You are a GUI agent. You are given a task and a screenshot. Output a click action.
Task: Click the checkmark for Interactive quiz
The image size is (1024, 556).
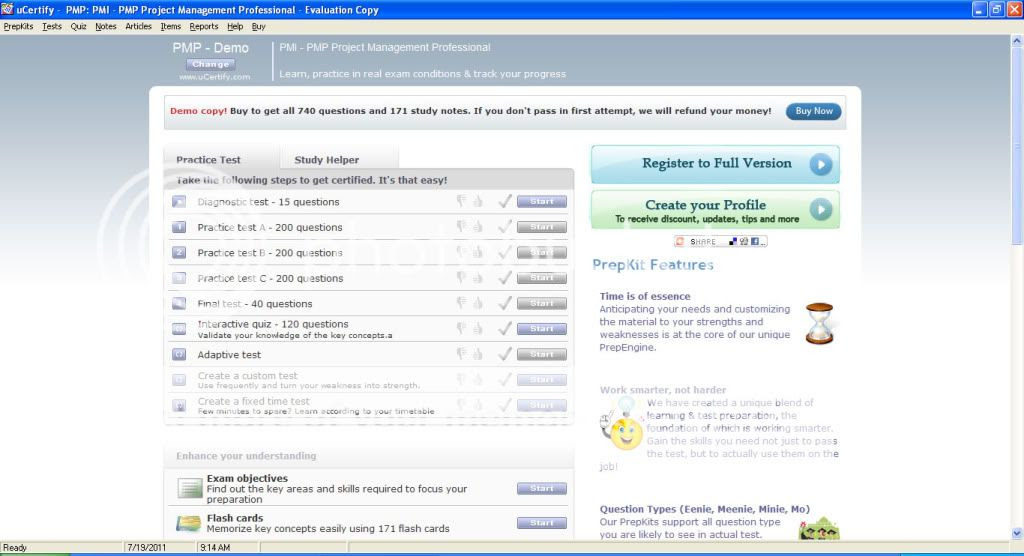(505, 329)
